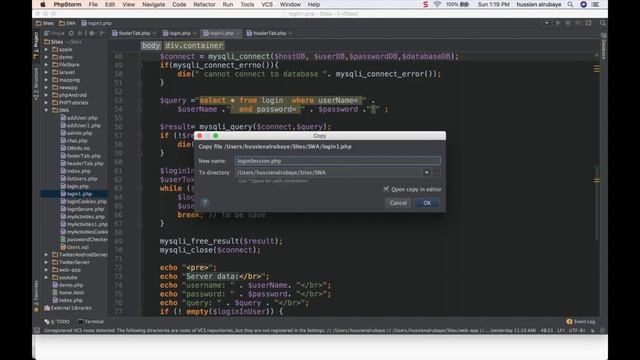640x360 pixels.
Task: Switch to the login.php editor tab
Action: coord(180,33)
